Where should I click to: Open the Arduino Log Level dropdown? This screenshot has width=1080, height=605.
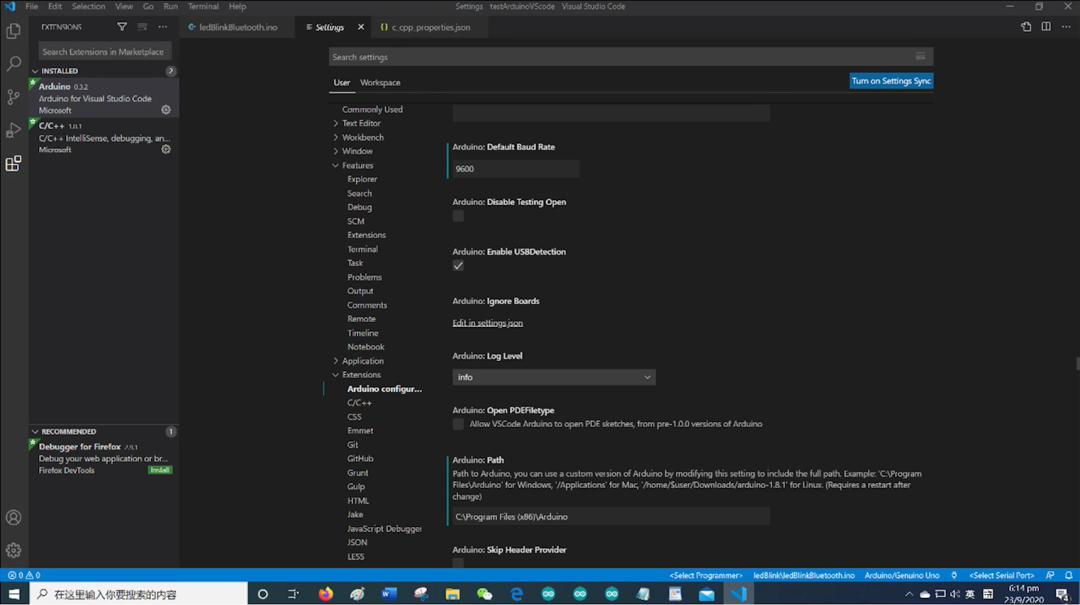click(553, 376)
